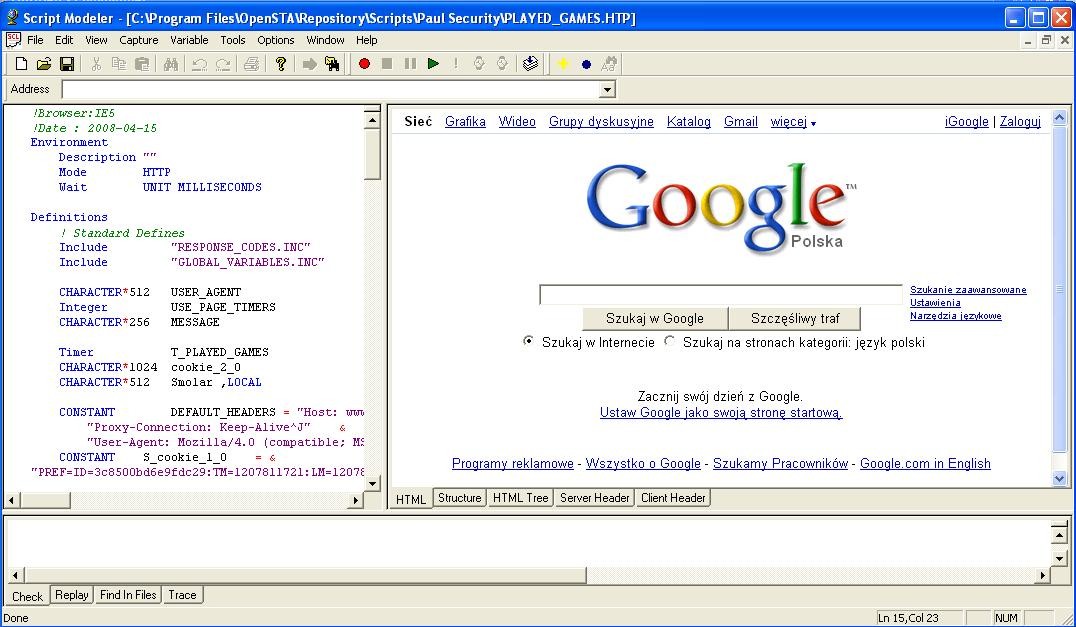
Task: Click the Address input field
Action: point(331,89)
